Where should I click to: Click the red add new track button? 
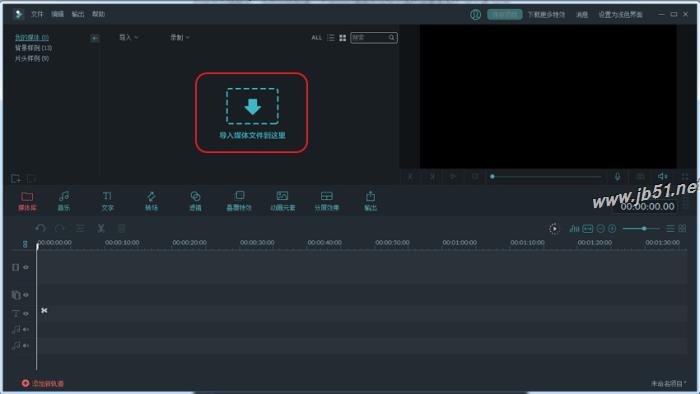43,383
